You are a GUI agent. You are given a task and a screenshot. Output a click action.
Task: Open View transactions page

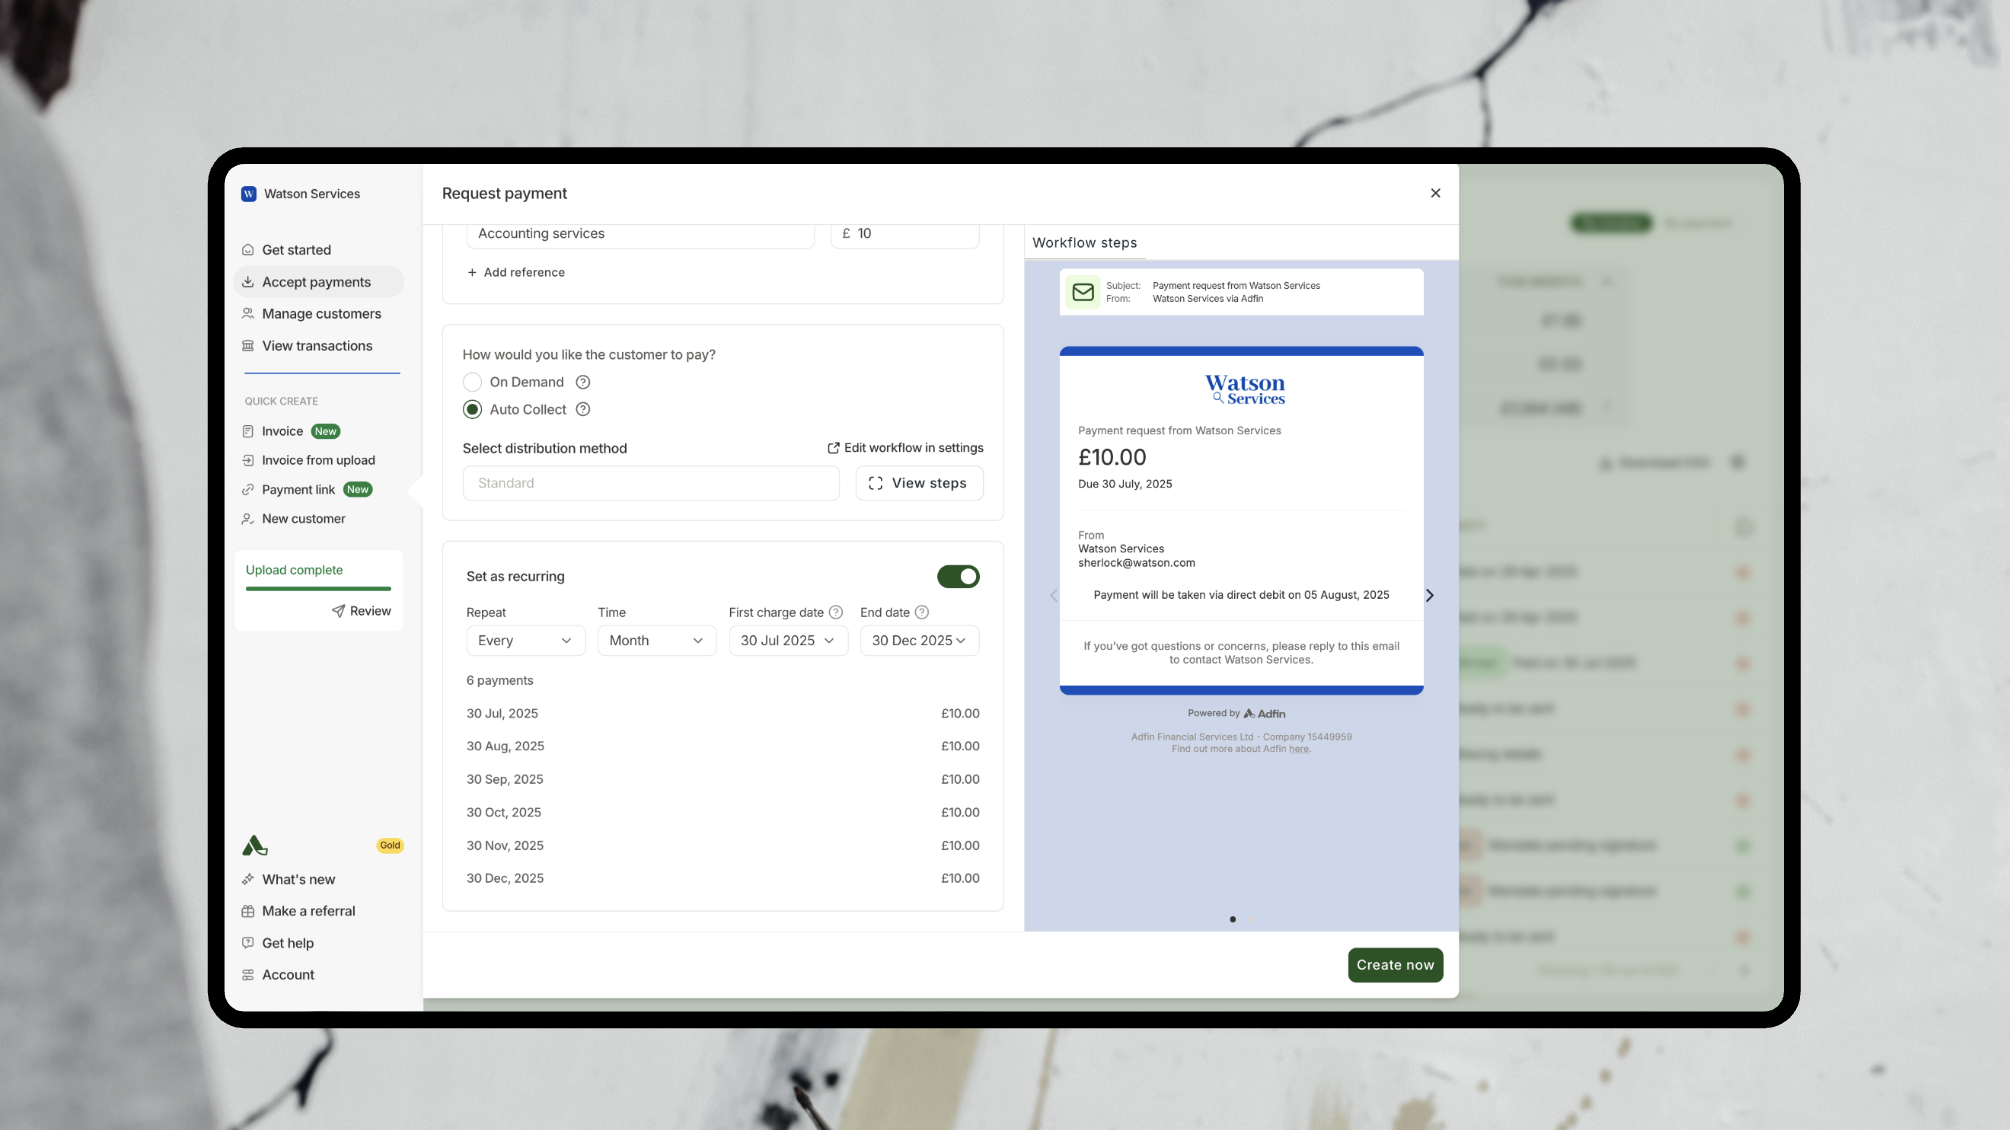(x=317, y=346)
